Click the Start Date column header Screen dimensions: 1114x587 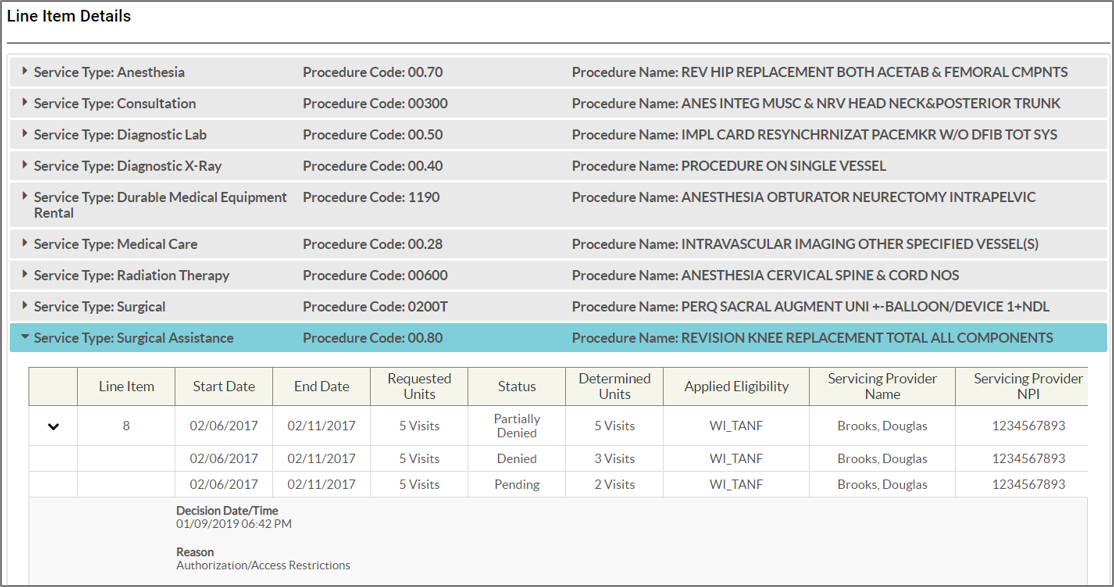223,386
